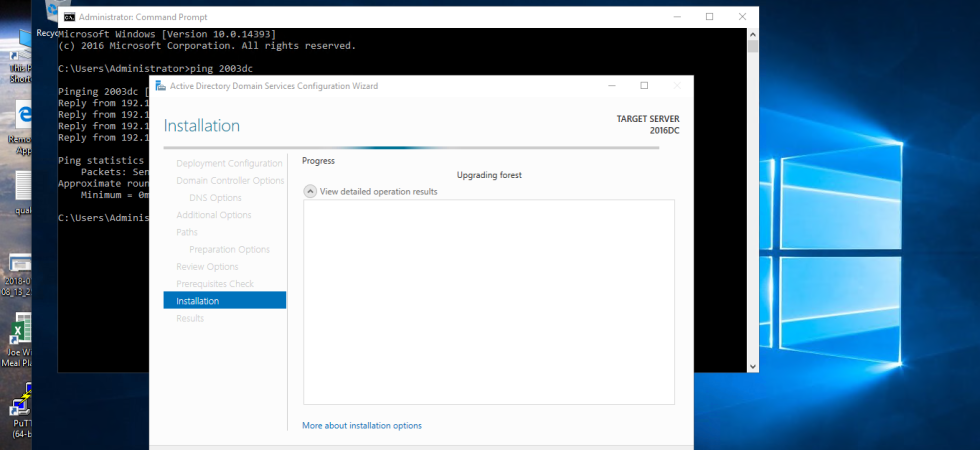980x450 pixels.
Task: Close the Command Prompt window
Action: click(742, 17)
